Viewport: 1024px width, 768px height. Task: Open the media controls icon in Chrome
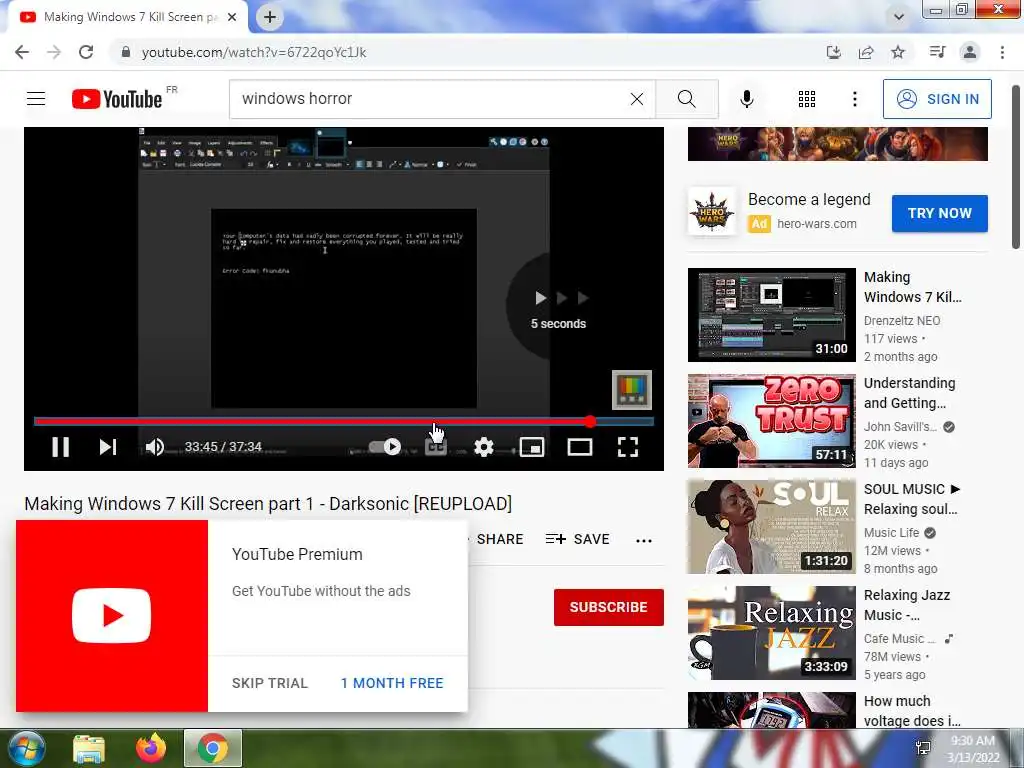pos(937,52)
